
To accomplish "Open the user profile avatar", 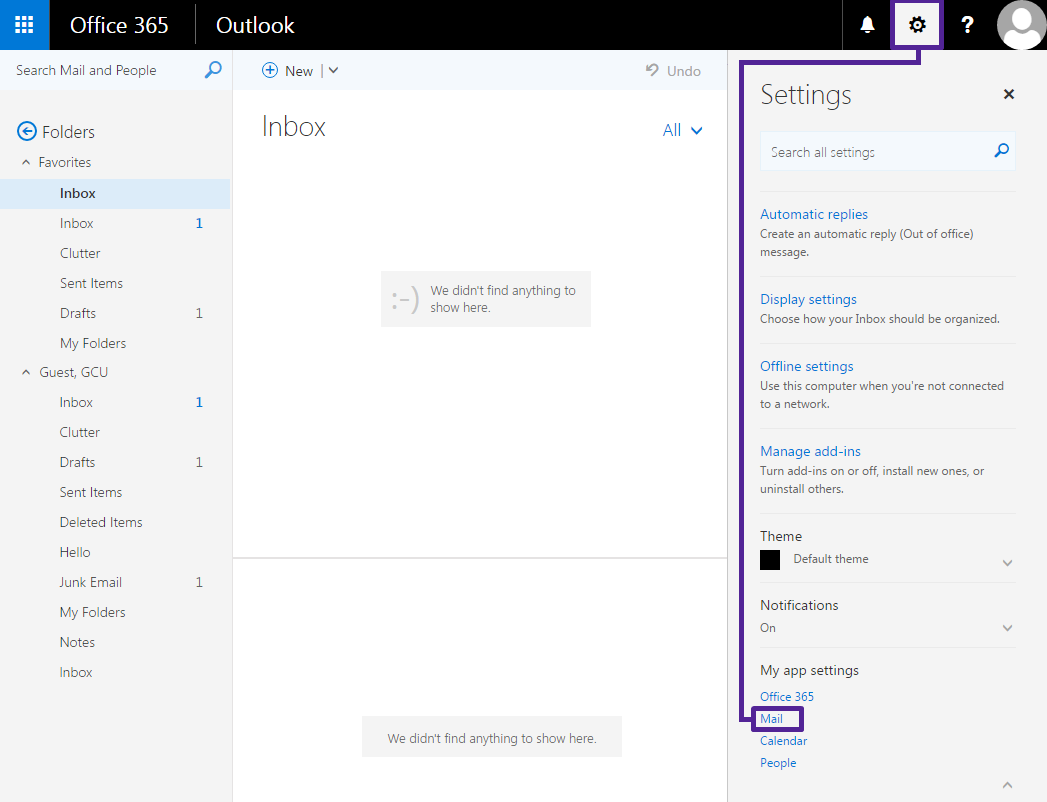I will tap(1021, 25).
